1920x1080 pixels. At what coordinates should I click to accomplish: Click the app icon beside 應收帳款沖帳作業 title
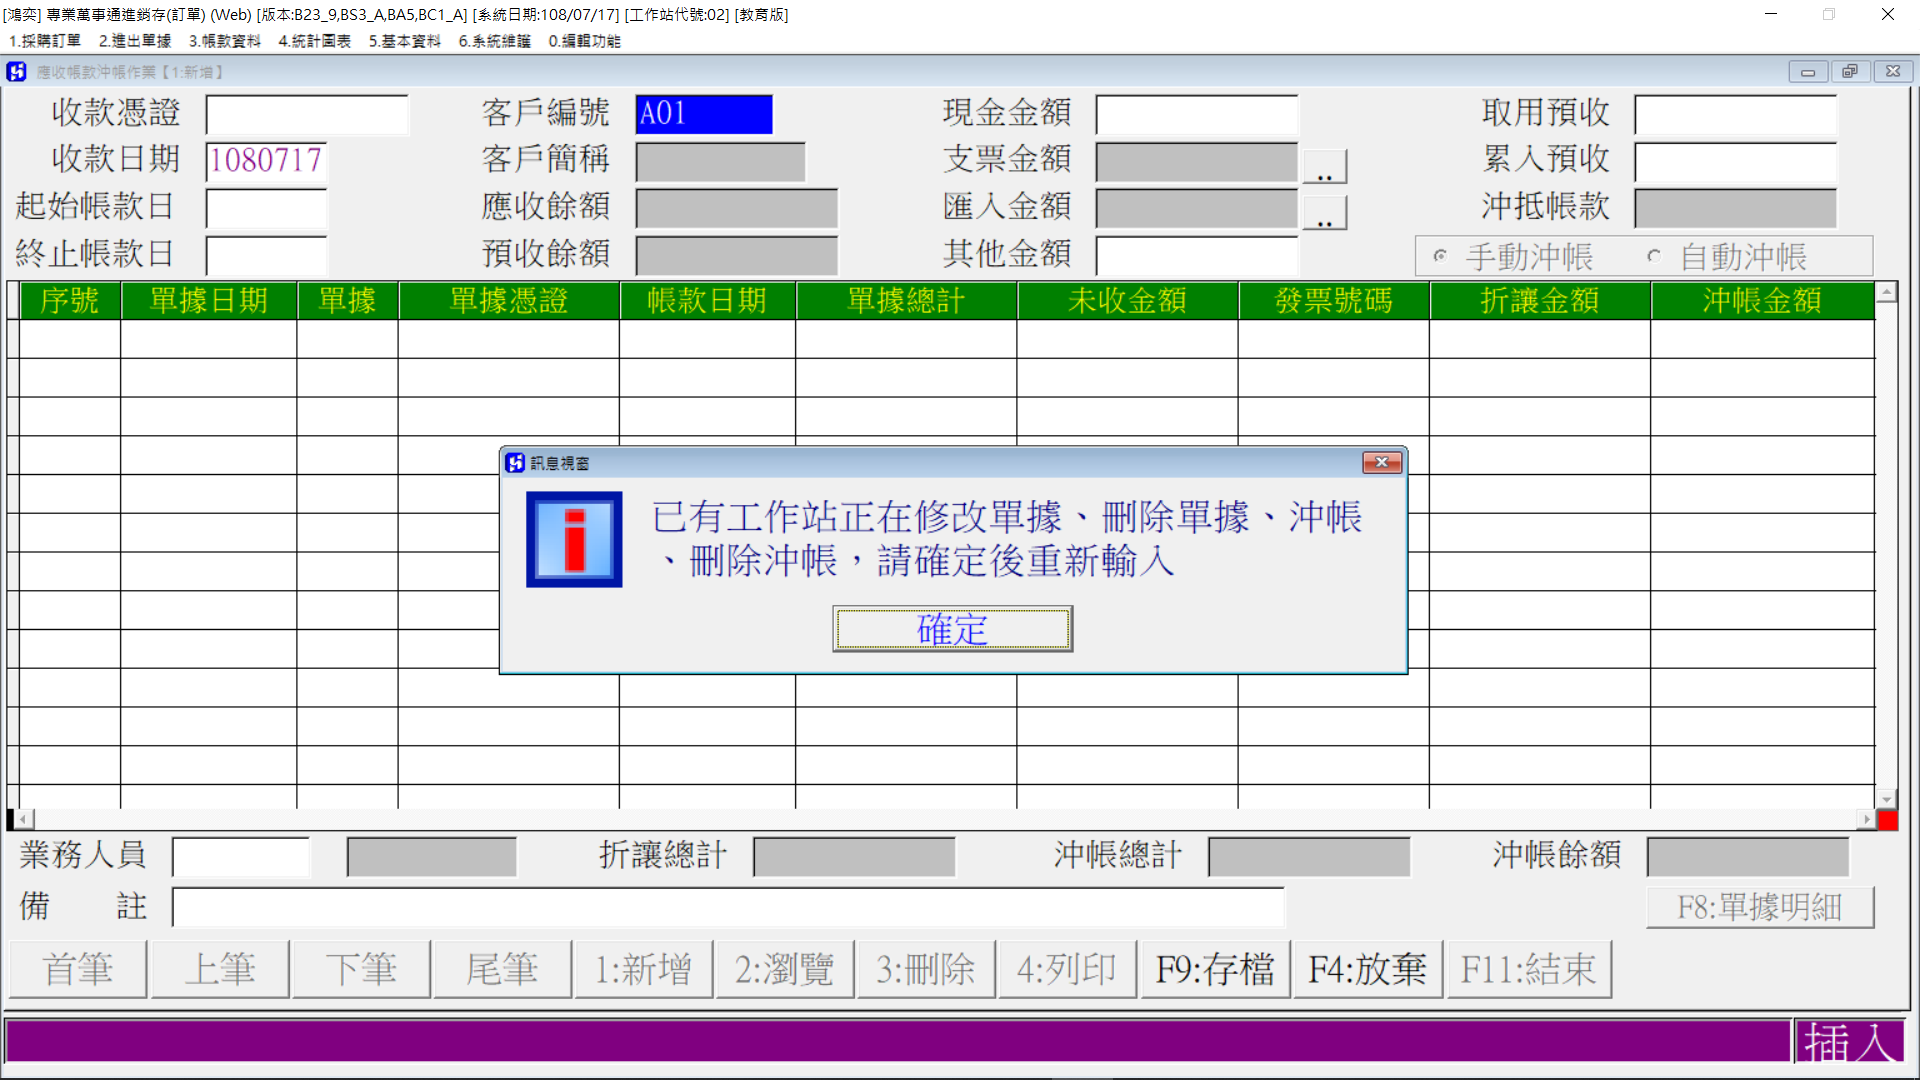[16, 72]
